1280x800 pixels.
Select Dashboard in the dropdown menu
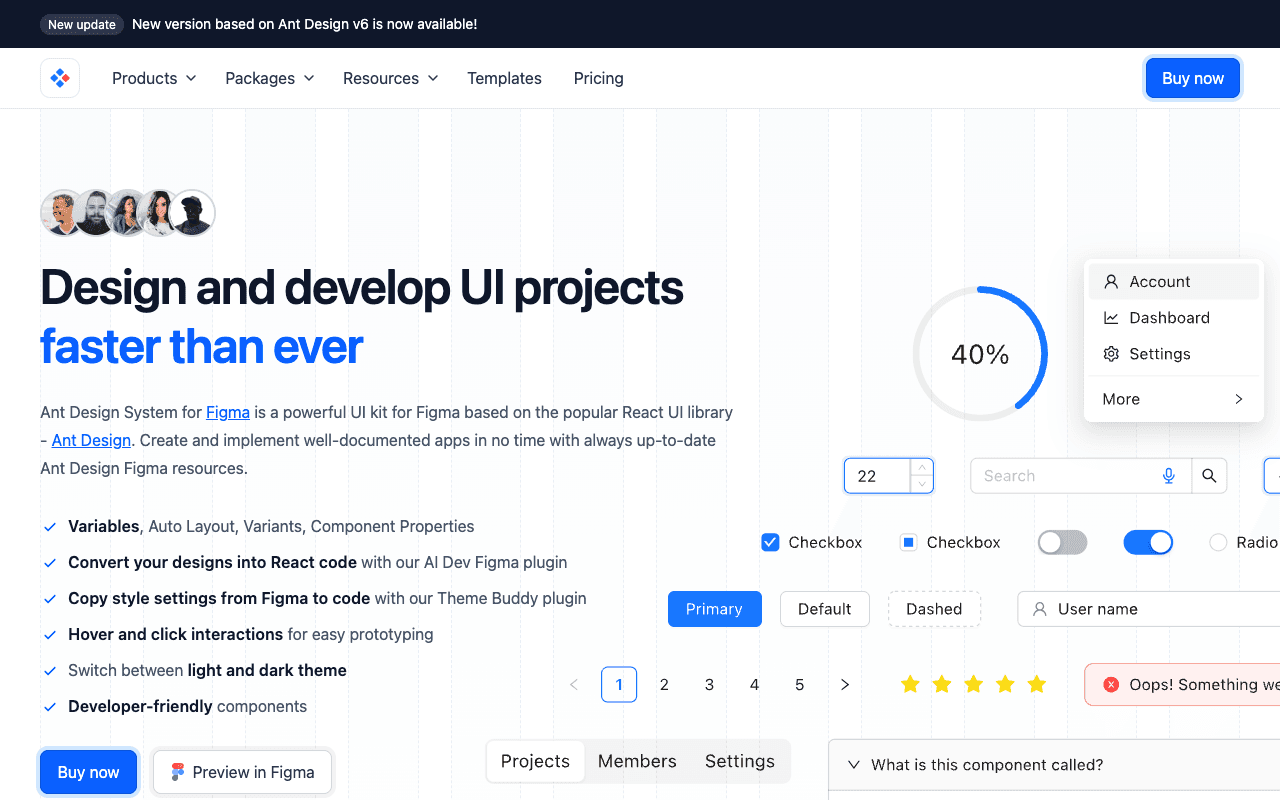pos(1174,318)
